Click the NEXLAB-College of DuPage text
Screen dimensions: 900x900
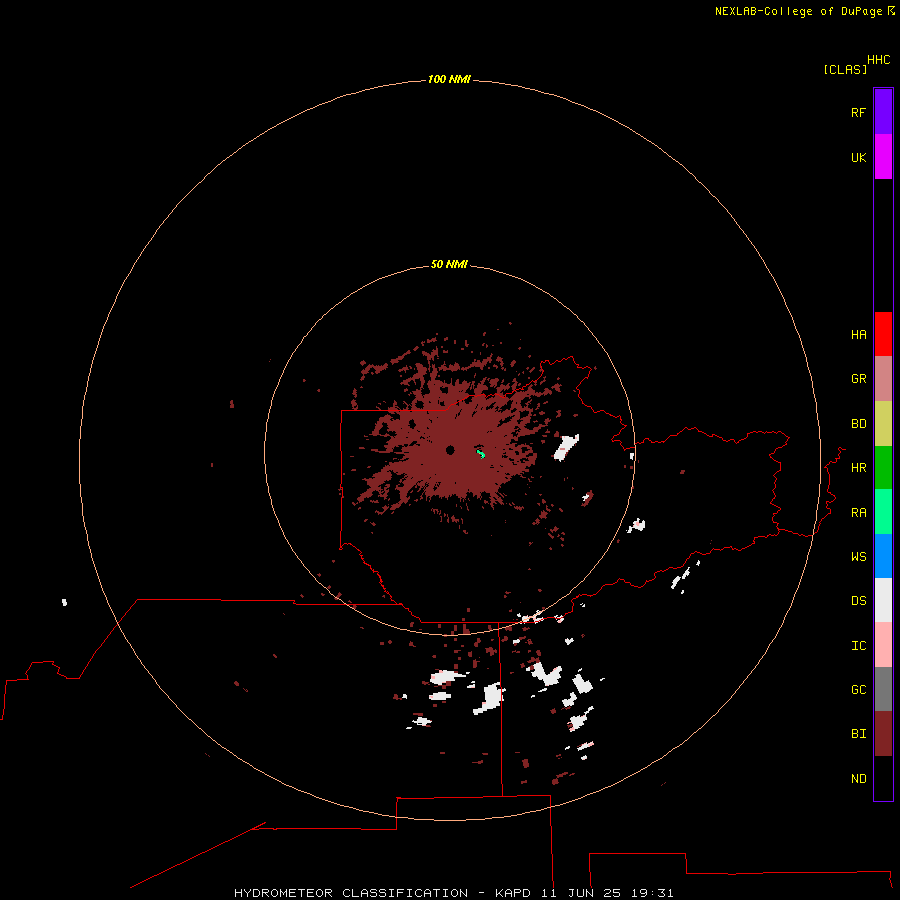[798, 11]
